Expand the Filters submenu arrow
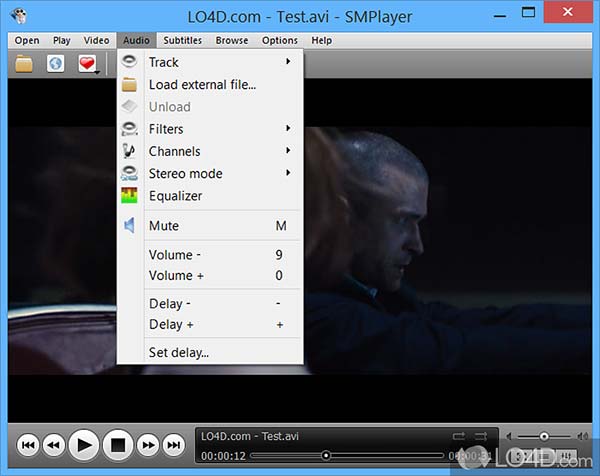Viewport: 600px width, 476px height. pyautogui.click(x=288, y=128)
